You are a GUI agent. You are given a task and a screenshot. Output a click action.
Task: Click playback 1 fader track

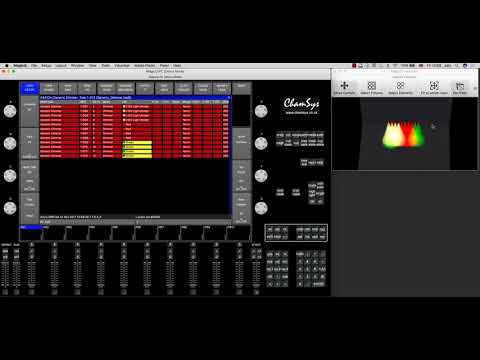(31, 274)
